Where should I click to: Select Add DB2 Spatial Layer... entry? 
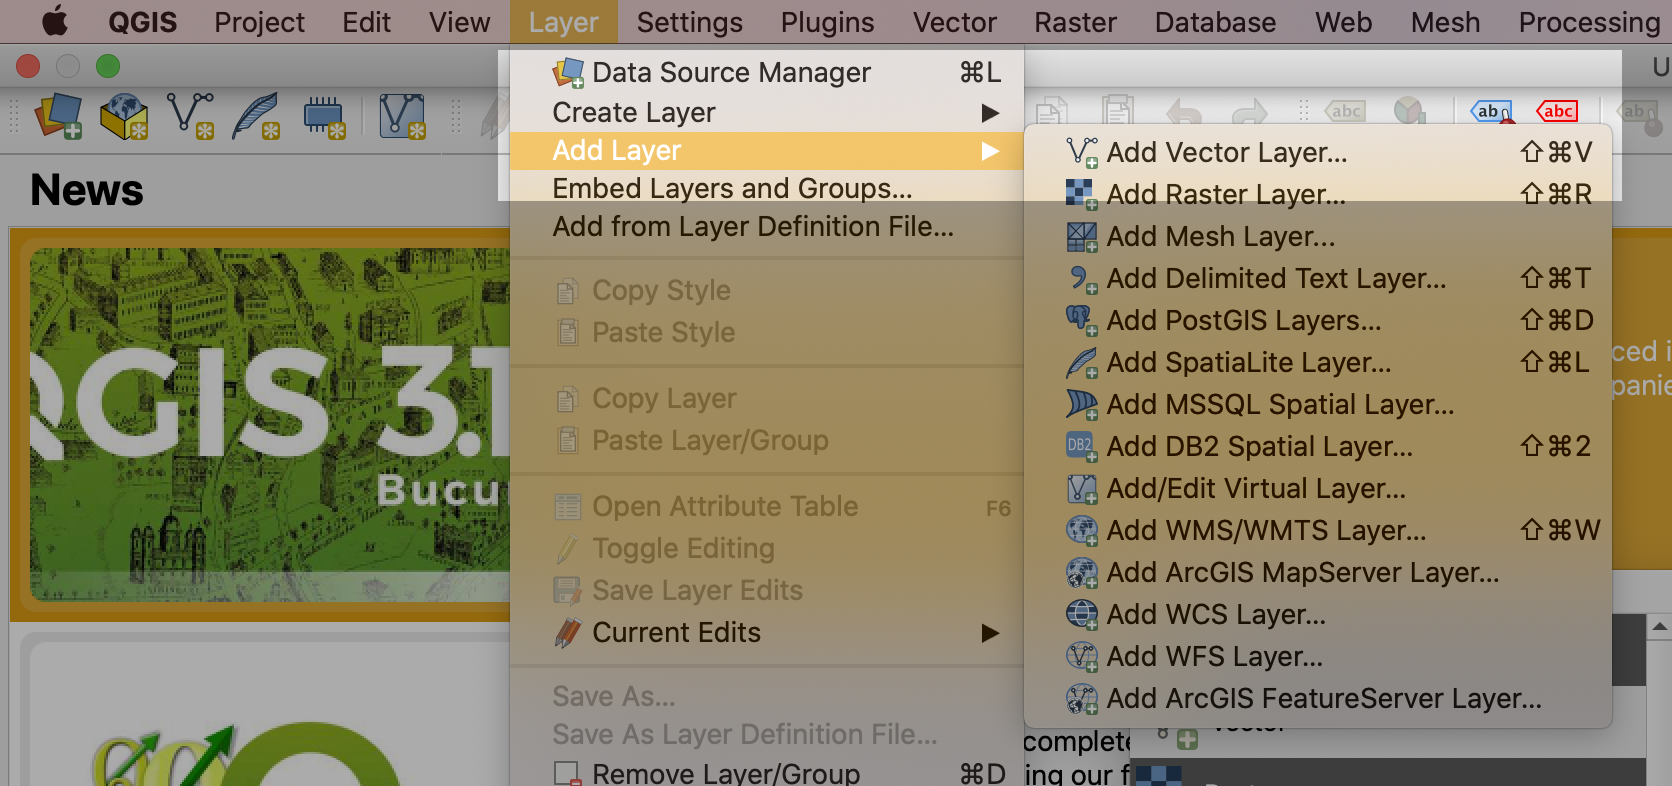[1318, 447]
